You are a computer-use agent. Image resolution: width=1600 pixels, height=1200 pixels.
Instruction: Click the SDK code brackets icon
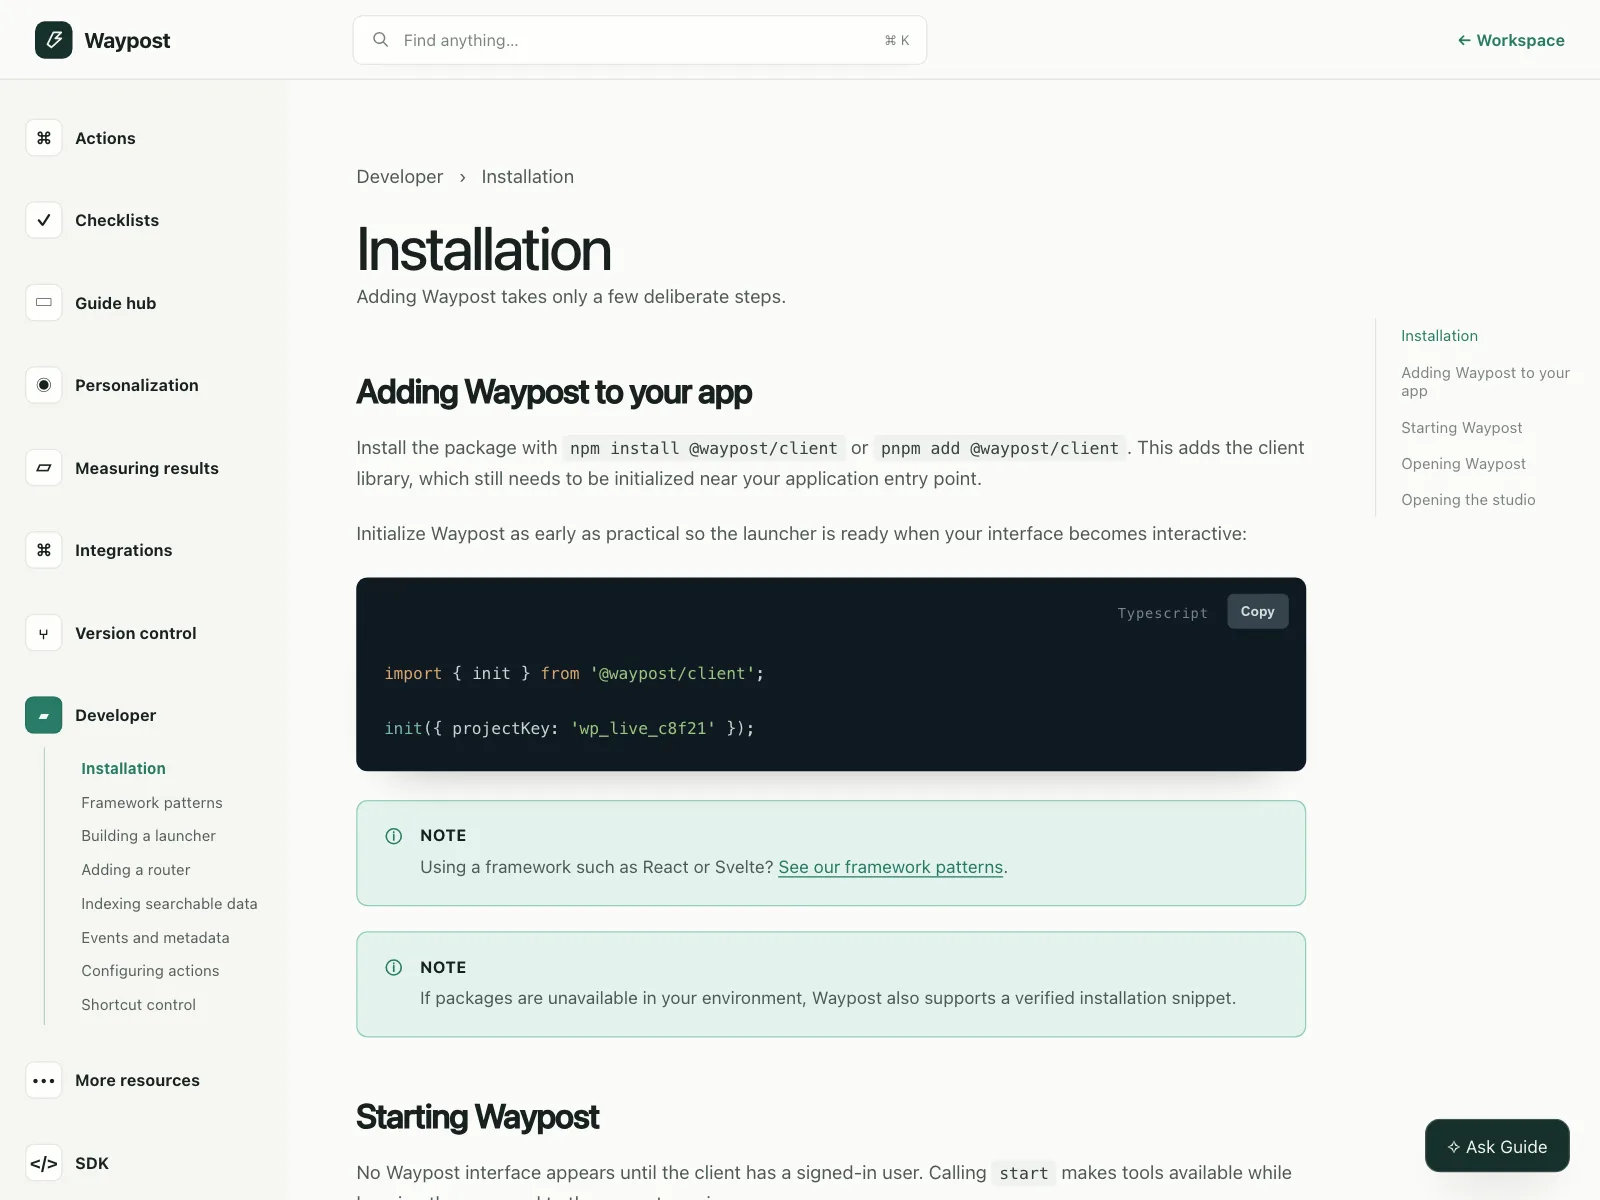(44, 1163)
